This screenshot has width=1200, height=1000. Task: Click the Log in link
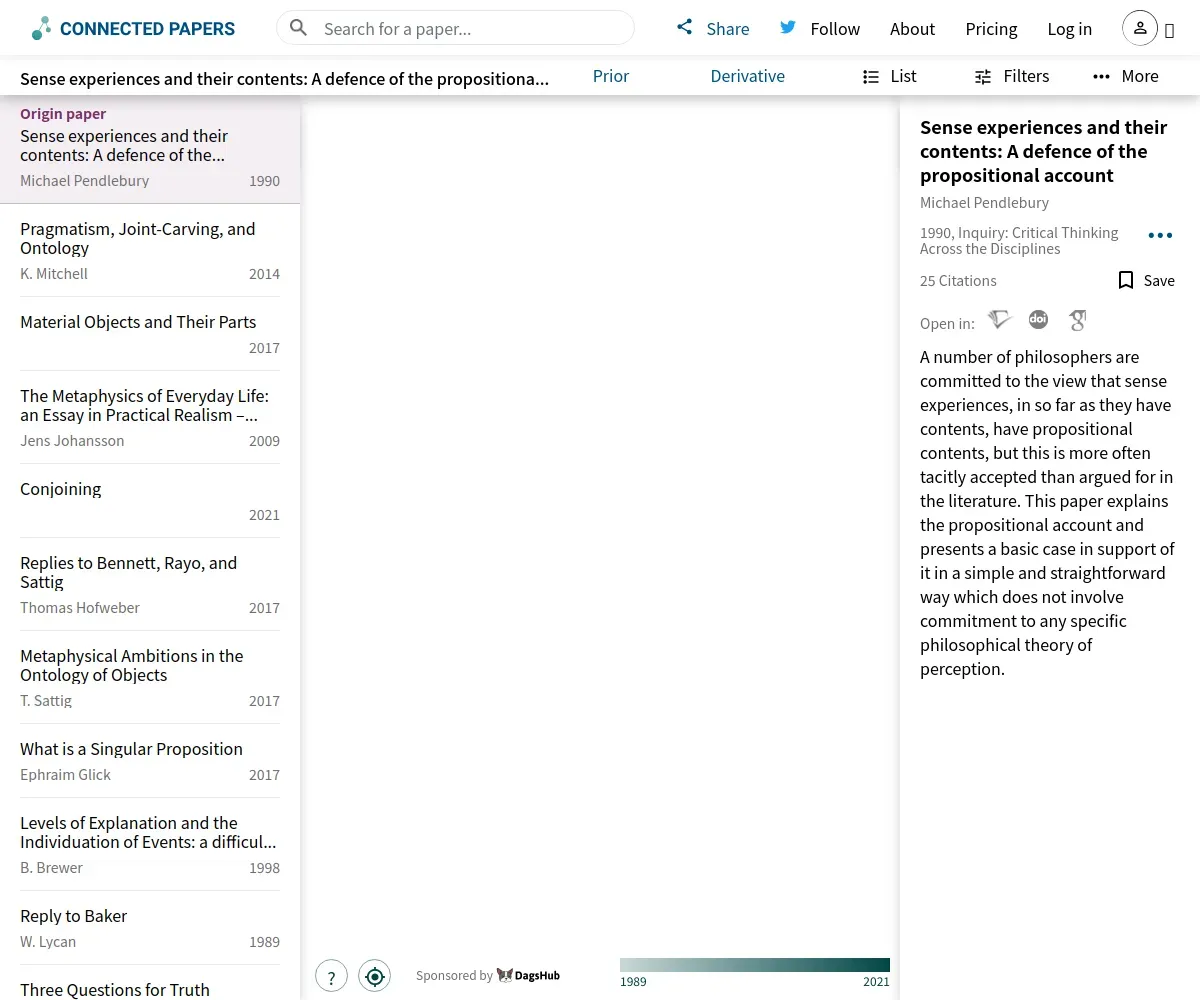tap(1070, 29)
